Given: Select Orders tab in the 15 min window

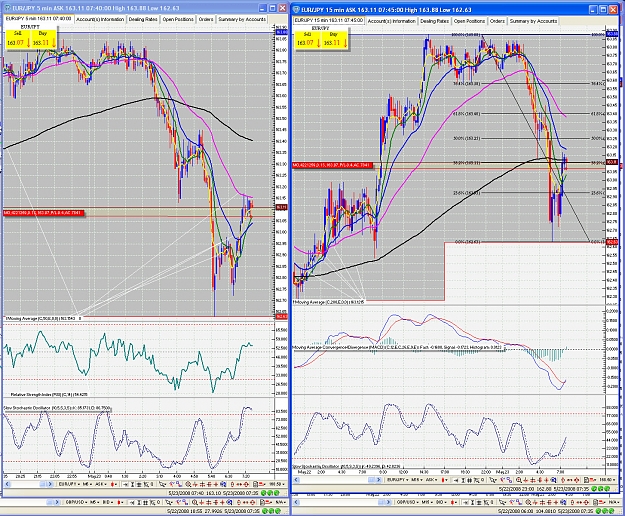Looking at the screenshot, I should point(497,21).
